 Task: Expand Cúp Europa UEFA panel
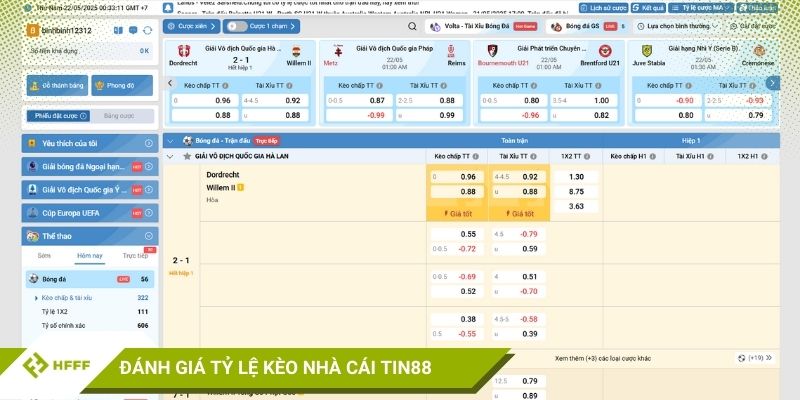pyautogui.click(x=90, y=213)
